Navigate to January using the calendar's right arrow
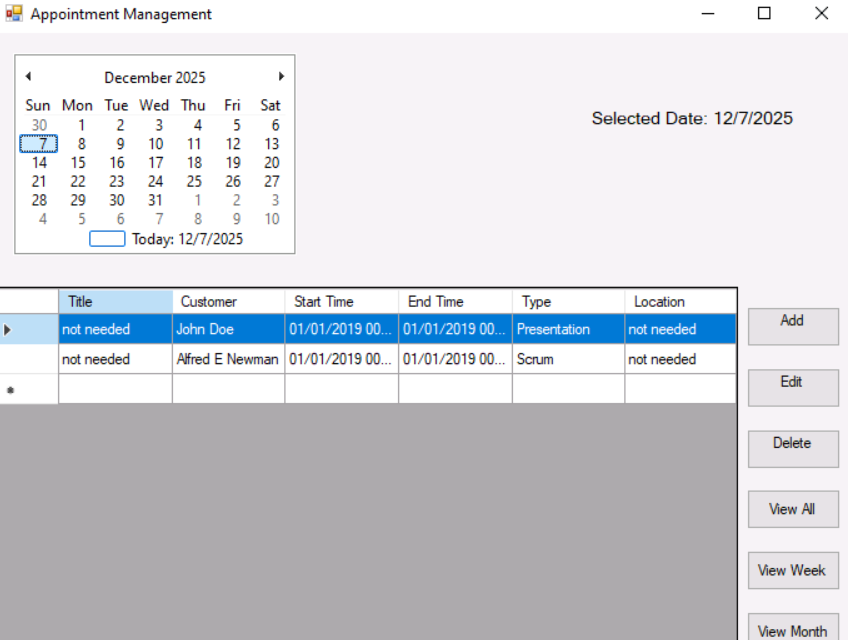Screen dimensions: 848x640 click(281, 76)
